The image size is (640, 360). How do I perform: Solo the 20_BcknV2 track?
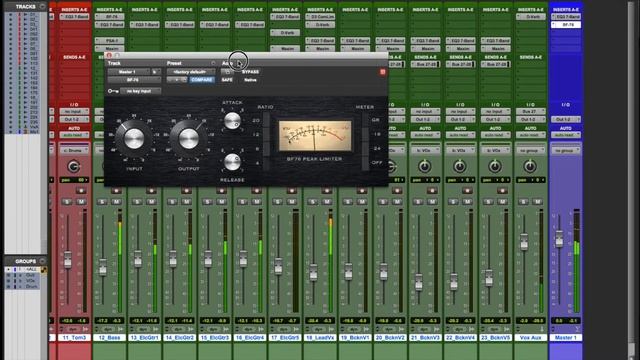(383, 202)
